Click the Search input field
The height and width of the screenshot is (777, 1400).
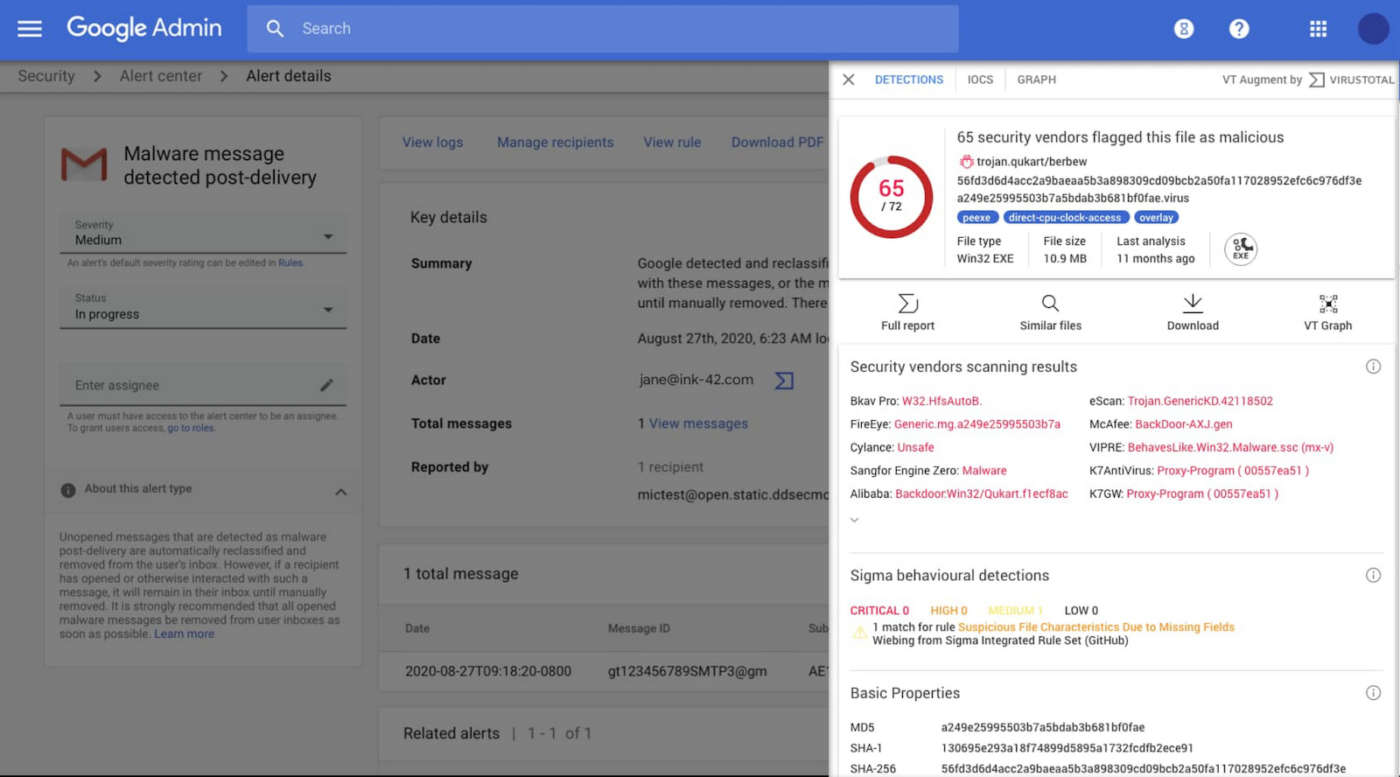600,29
